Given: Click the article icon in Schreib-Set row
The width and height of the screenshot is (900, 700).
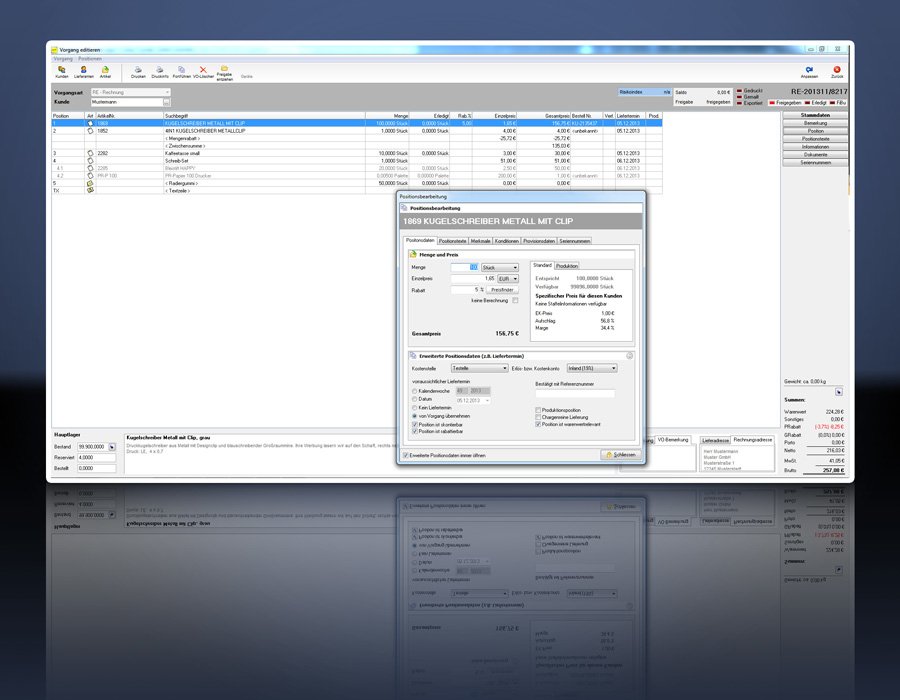Looking at the screenshot, I should click(x=90, y=161).
